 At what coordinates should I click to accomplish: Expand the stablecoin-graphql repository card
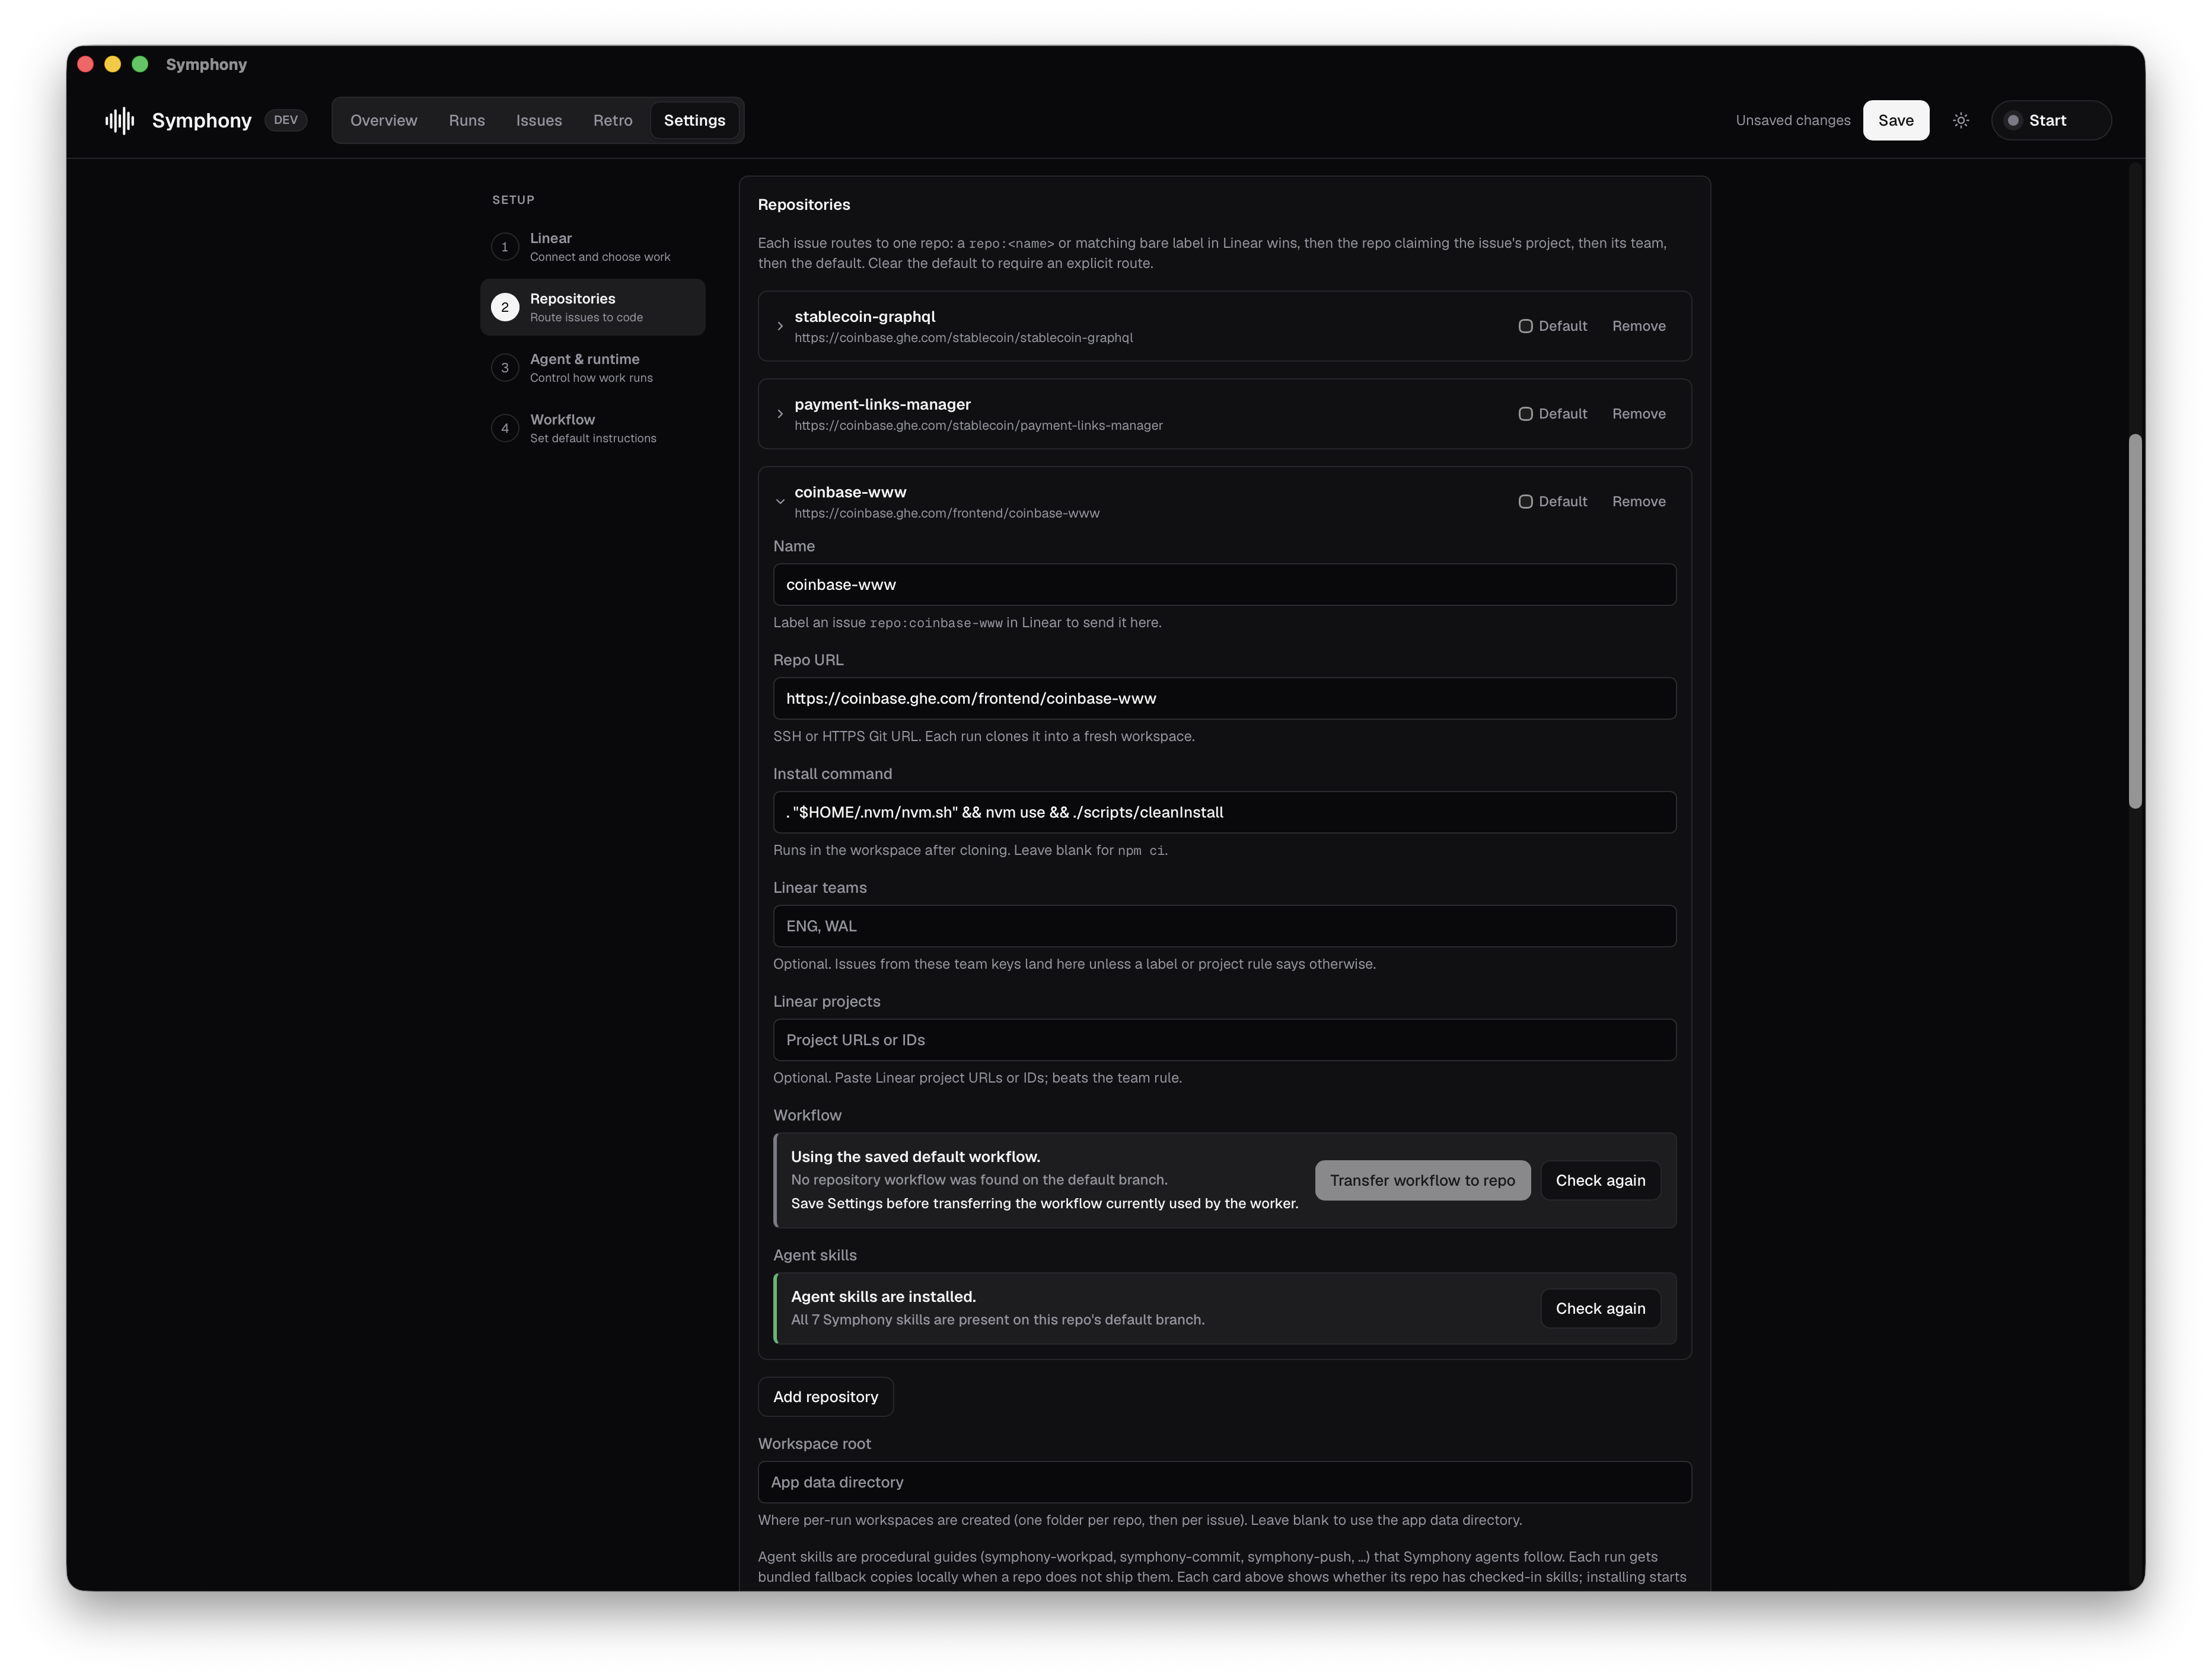[780, 326]
